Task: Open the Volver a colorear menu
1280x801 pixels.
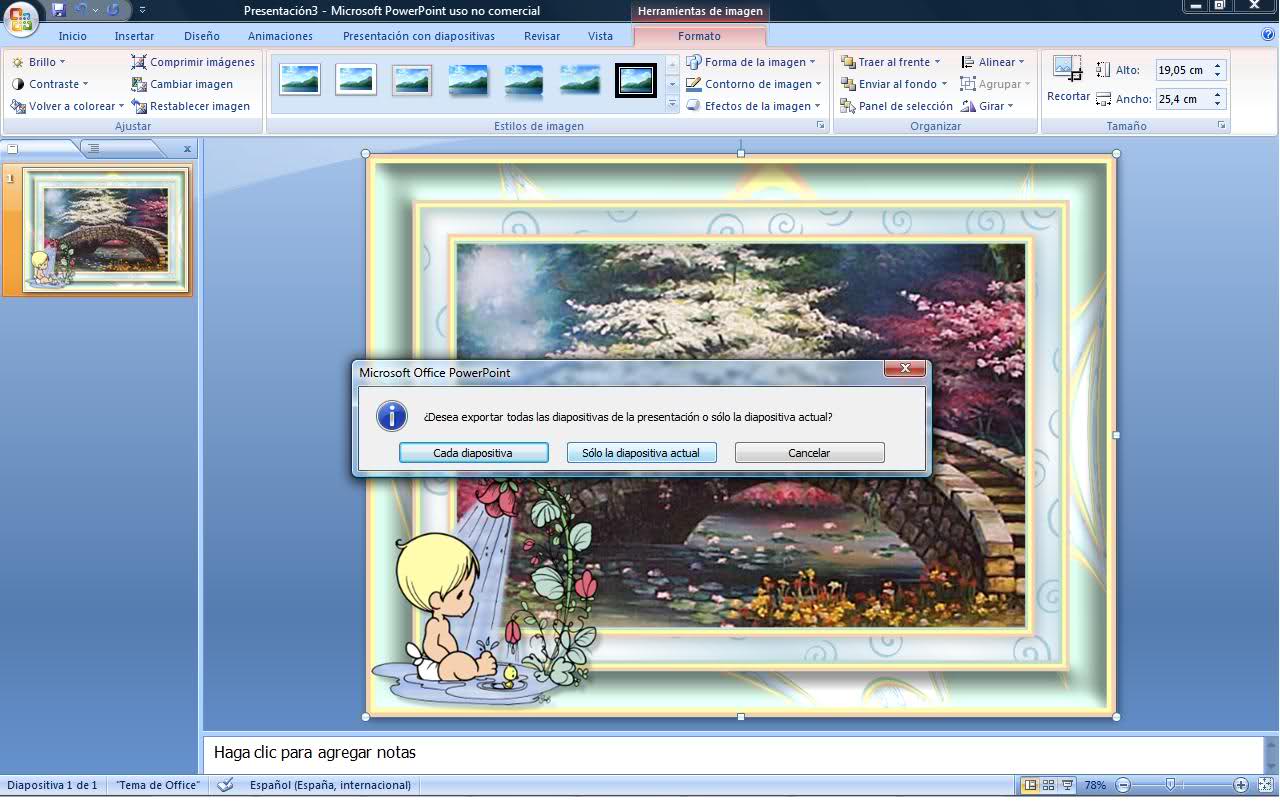Action: pos(67,106)
